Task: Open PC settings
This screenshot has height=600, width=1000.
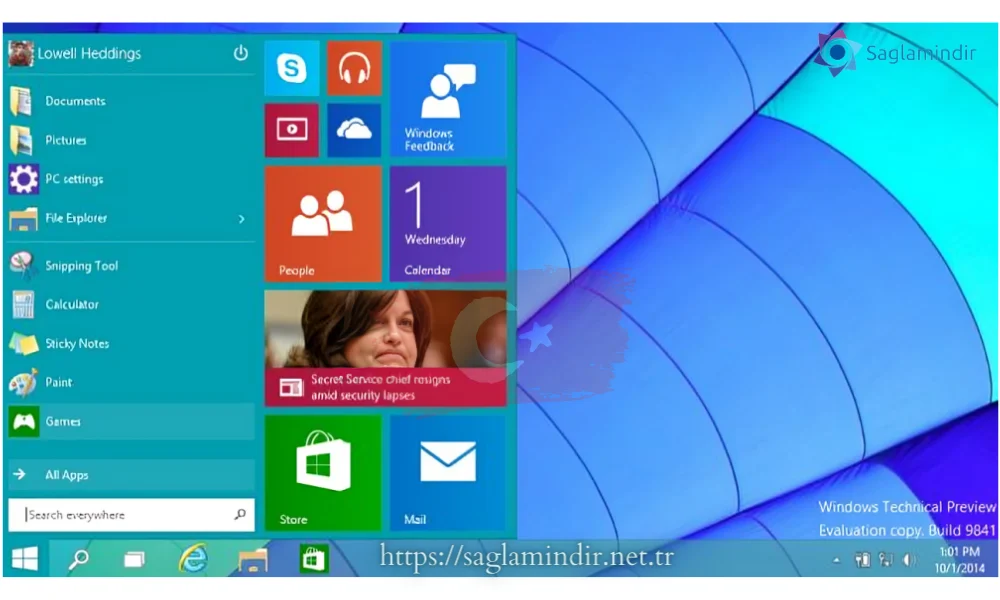Action: 131,179
